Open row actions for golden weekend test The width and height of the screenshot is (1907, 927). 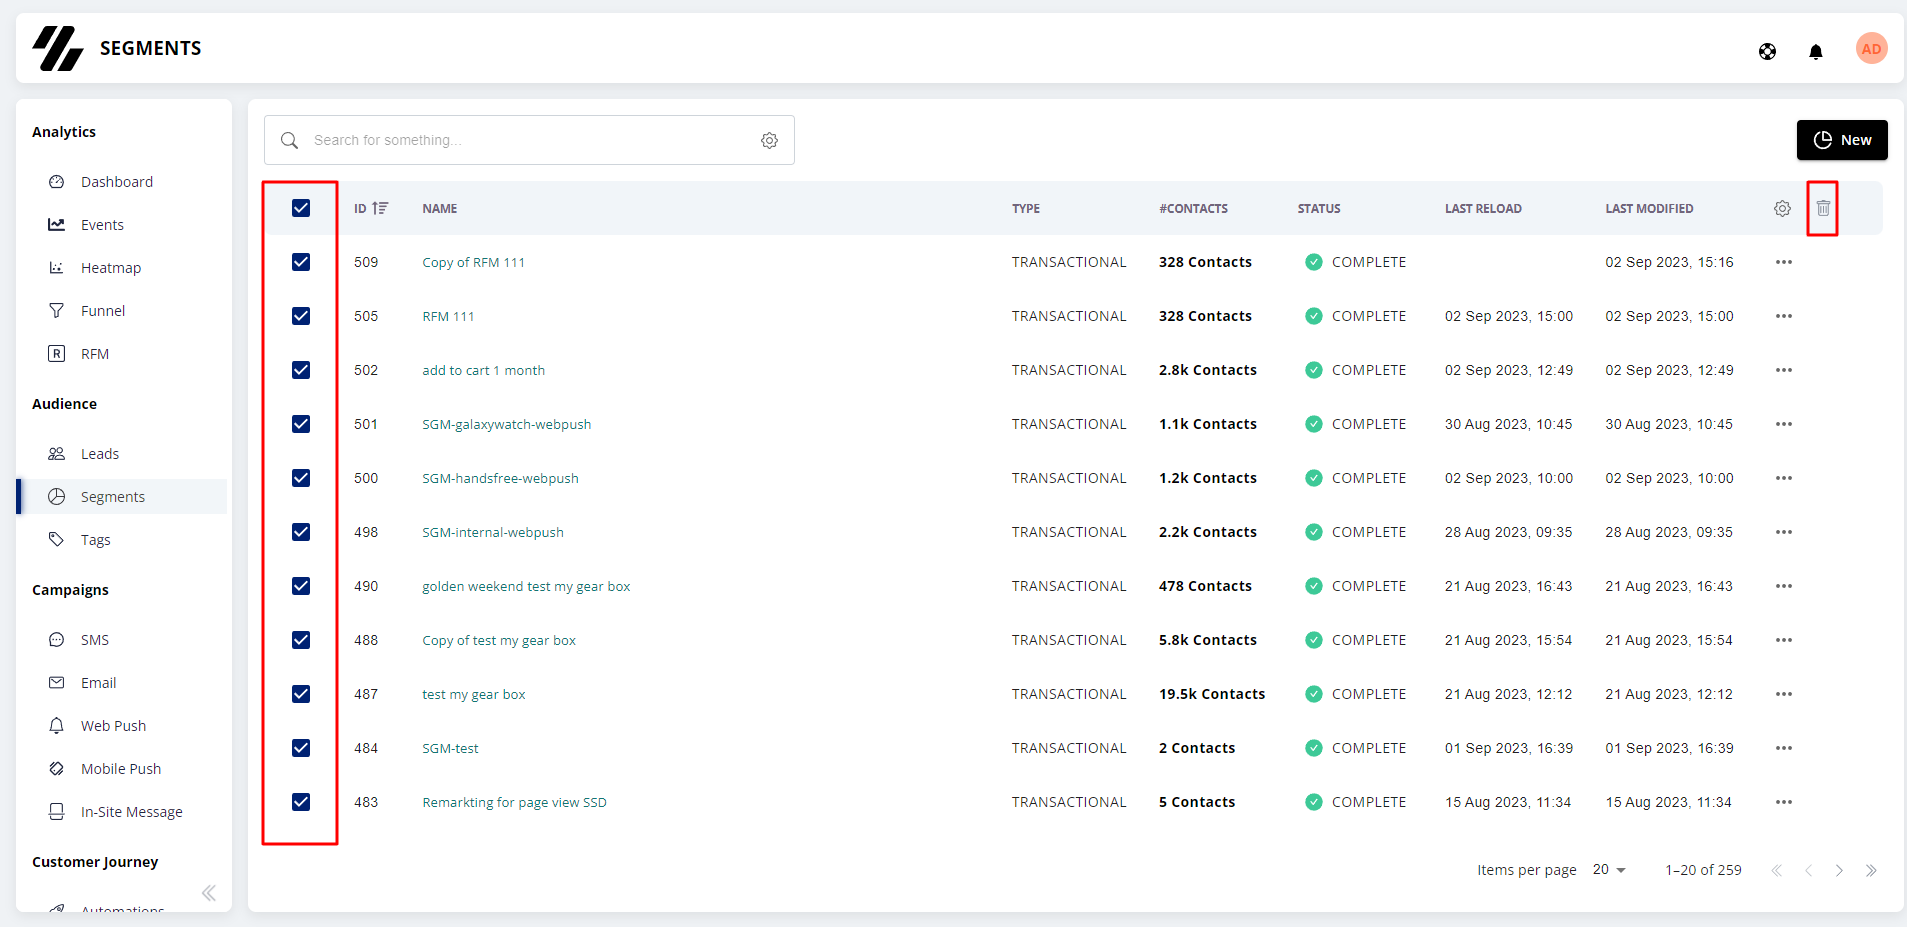pyautogui.click(x=1783, y=586)
